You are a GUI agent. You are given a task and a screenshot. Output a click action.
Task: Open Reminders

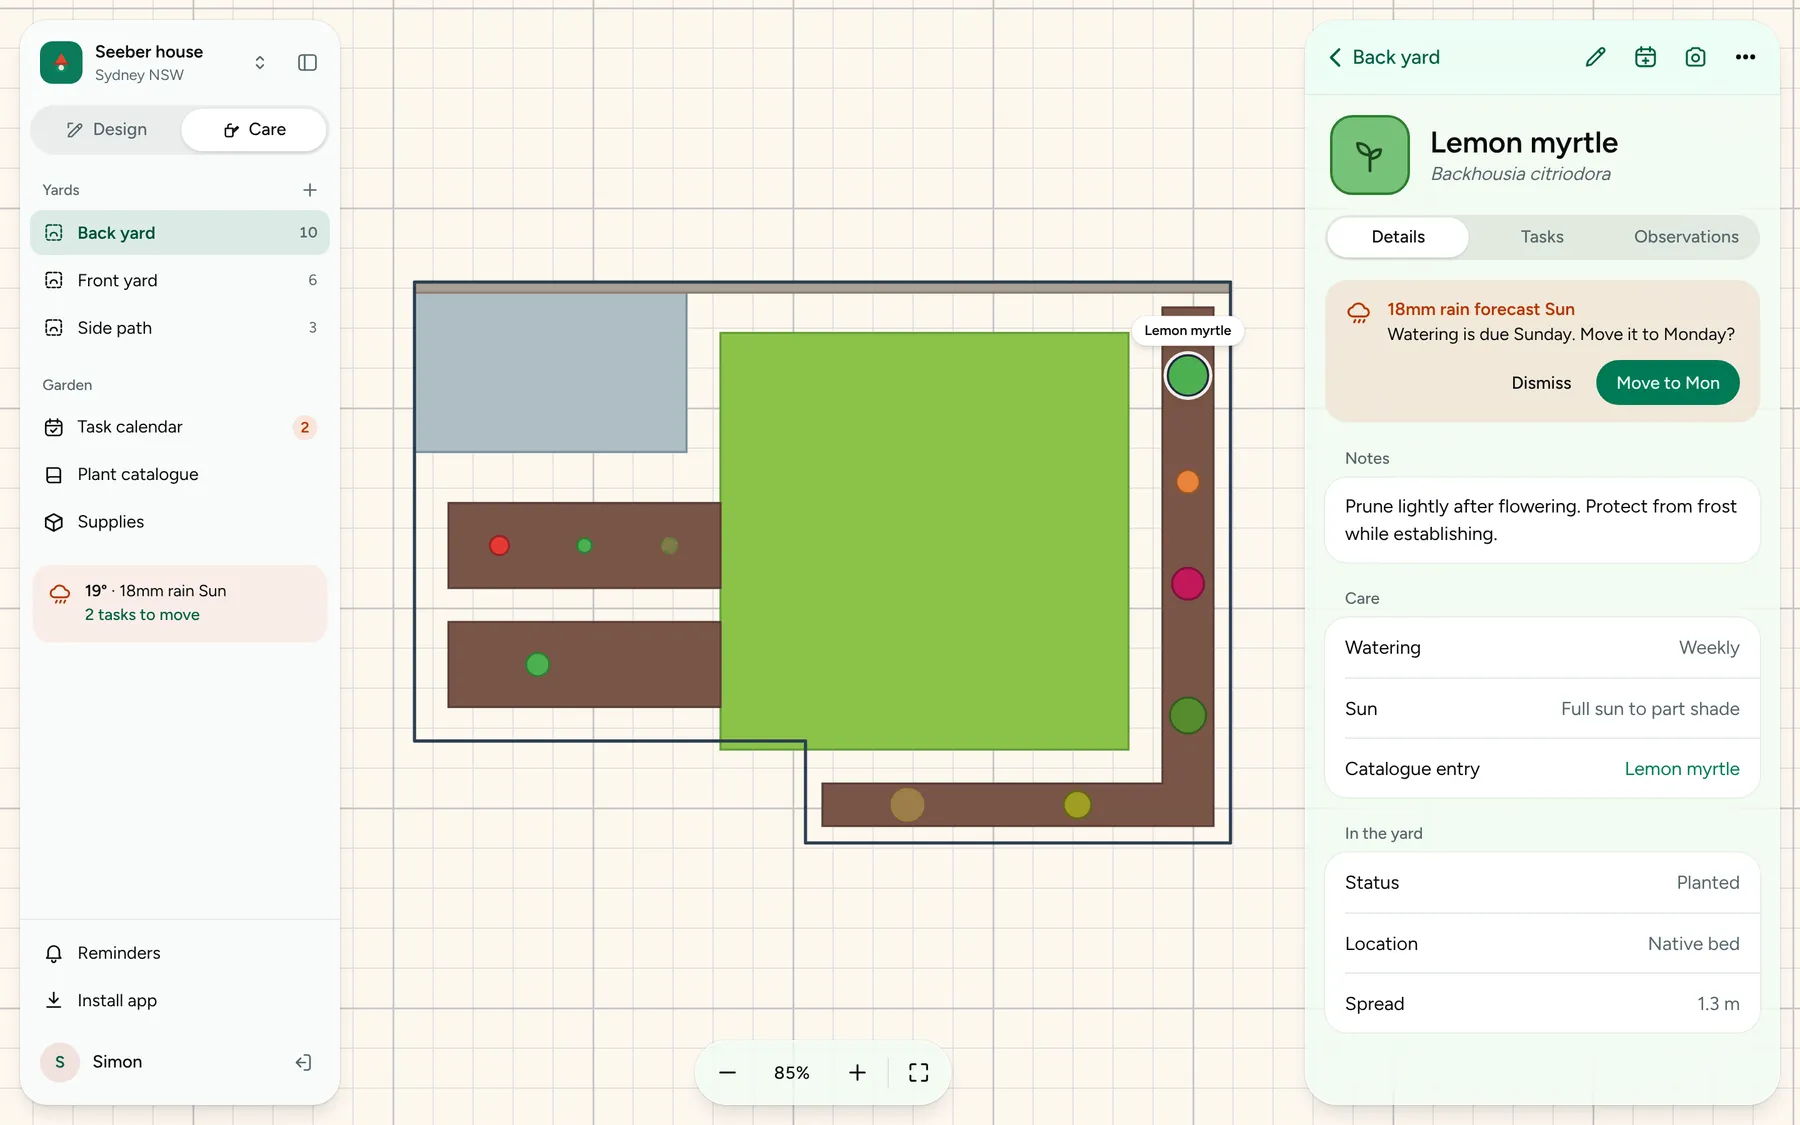[180, 953]
